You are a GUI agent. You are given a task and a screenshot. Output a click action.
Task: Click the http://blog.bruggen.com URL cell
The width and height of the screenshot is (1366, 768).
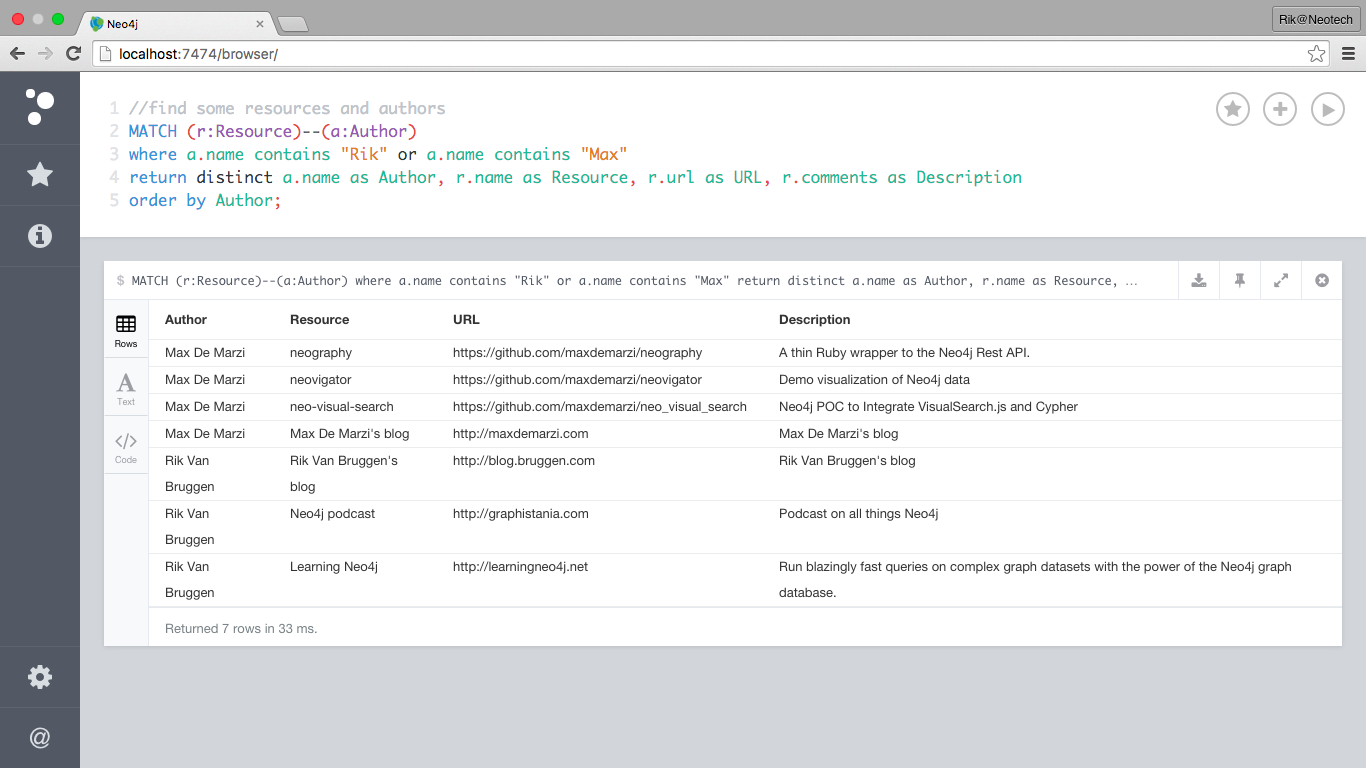[x=524, y=461]
